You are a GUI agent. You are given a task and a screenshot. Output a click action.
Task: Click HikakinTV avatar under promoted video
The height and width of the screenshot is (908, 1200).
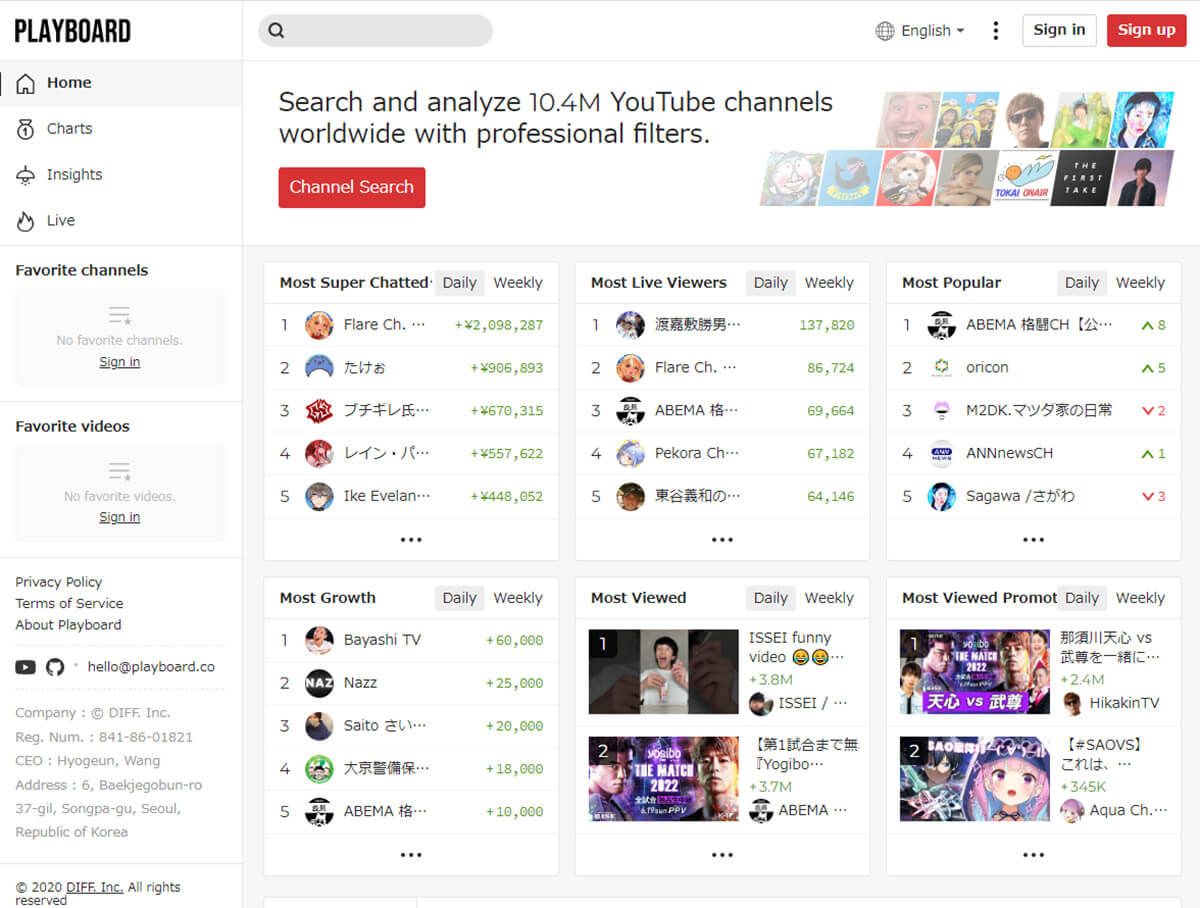[x=1072, y=703]
